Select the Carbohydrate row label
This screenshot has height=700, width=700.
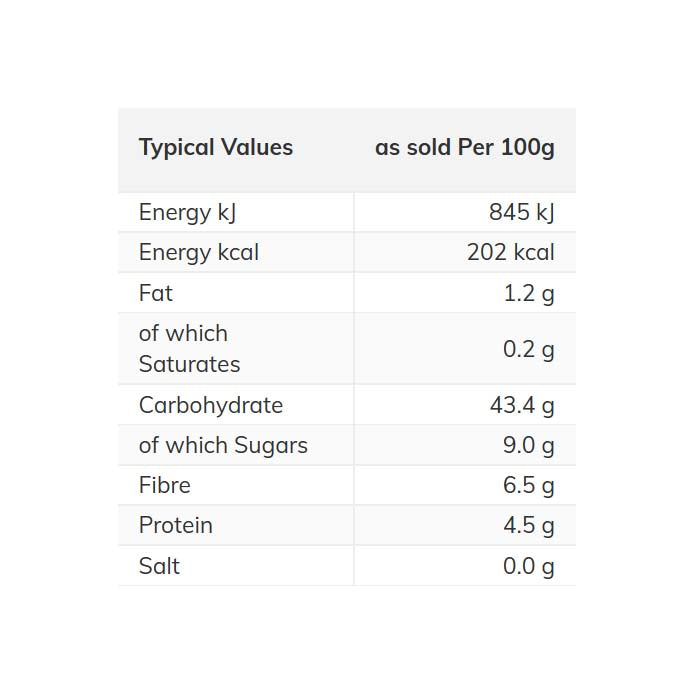coord(211,405)
